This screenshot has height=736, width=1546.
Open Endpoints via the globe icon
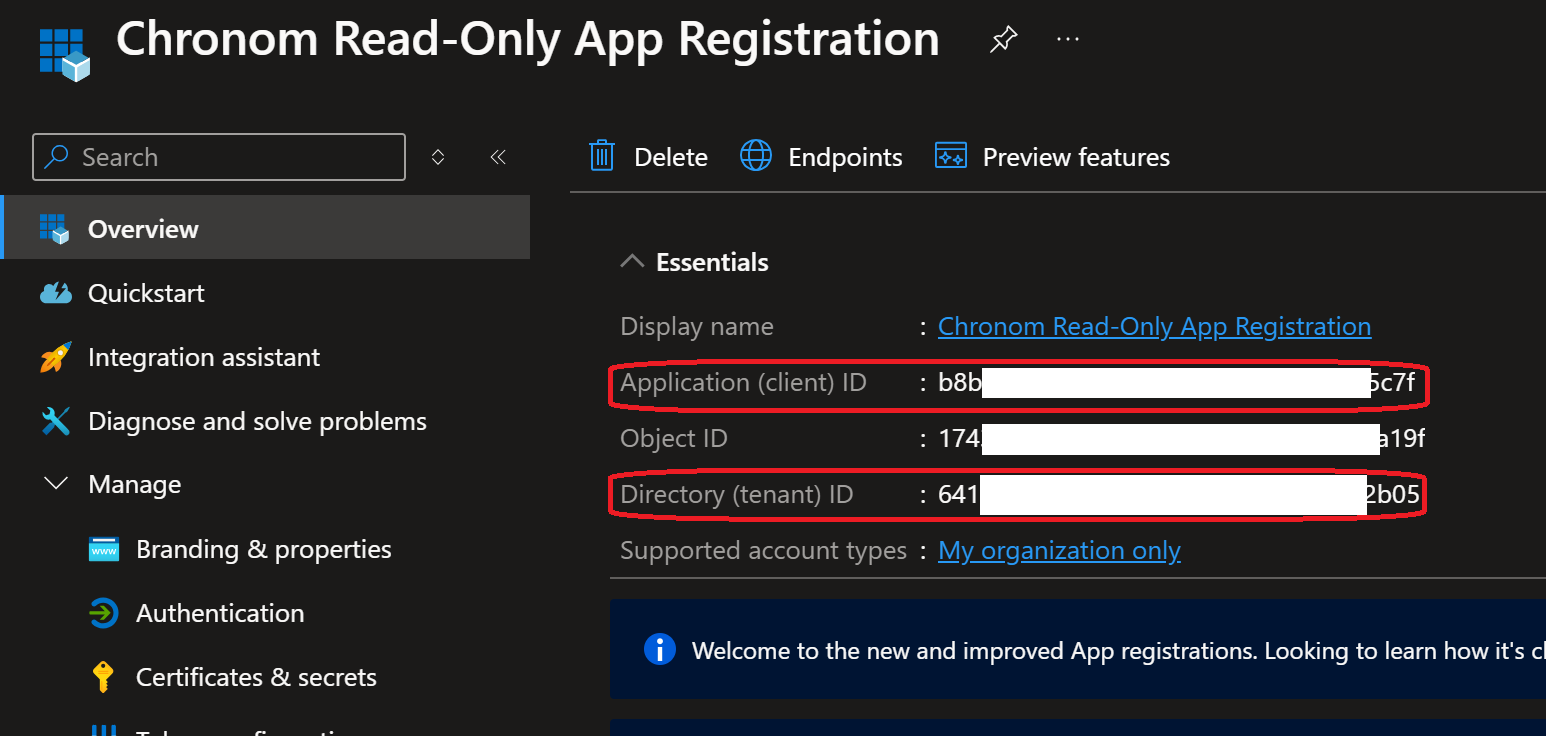pyautogui.click(x=756, y=156)
